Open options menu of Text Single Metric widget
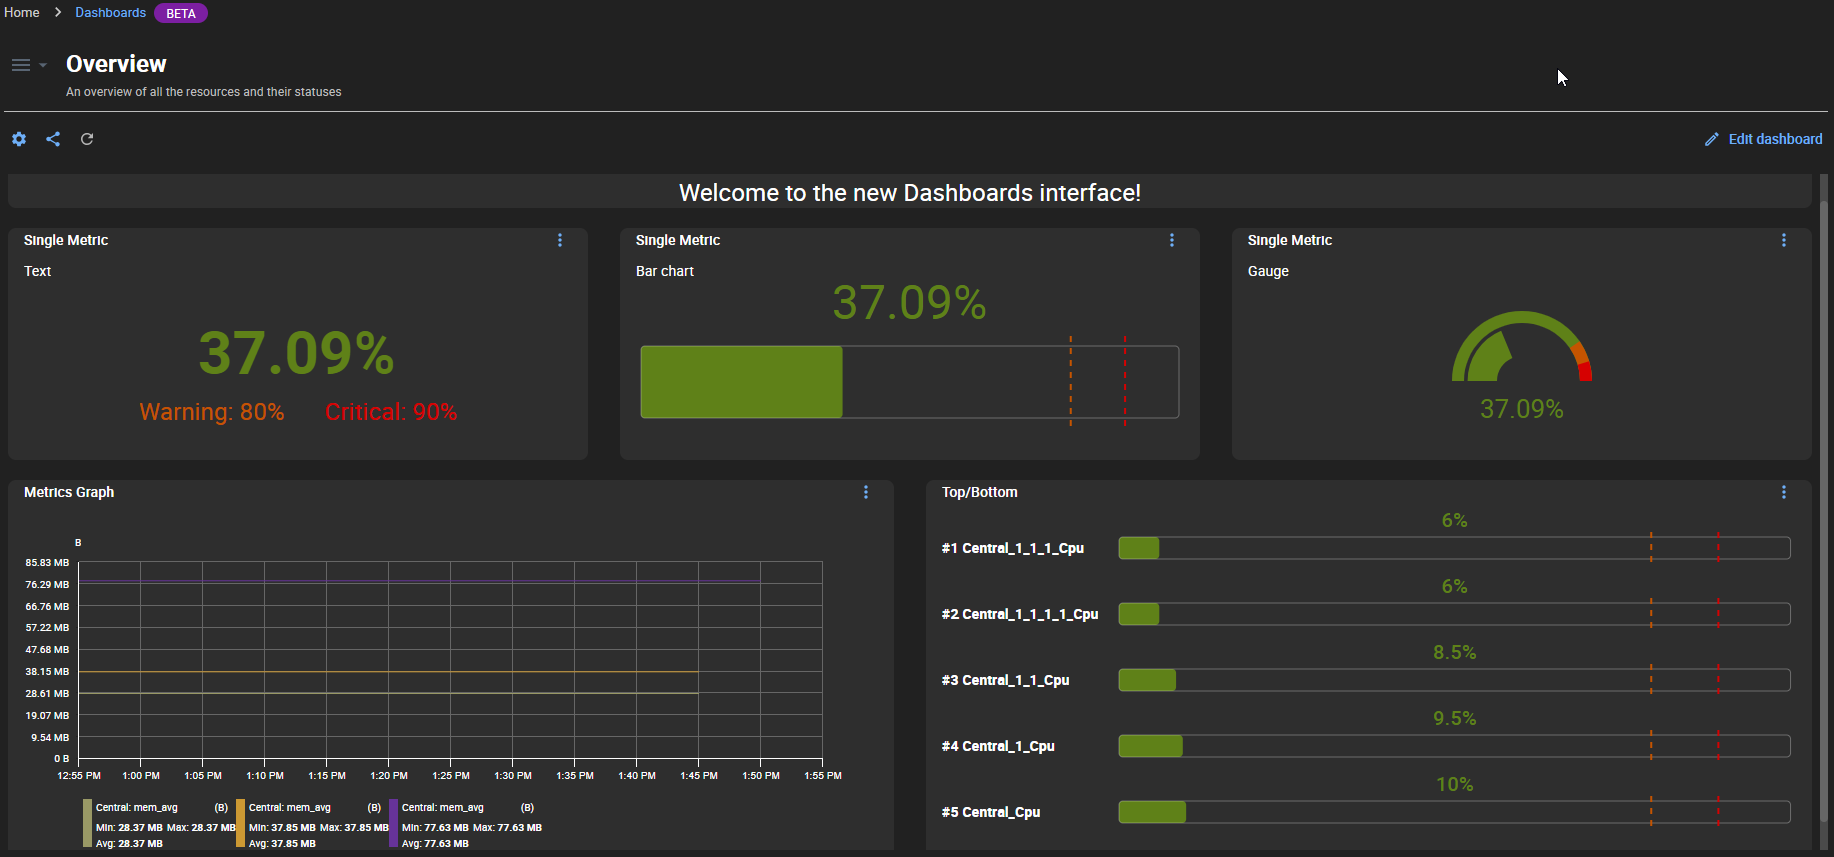 (560, 240)
